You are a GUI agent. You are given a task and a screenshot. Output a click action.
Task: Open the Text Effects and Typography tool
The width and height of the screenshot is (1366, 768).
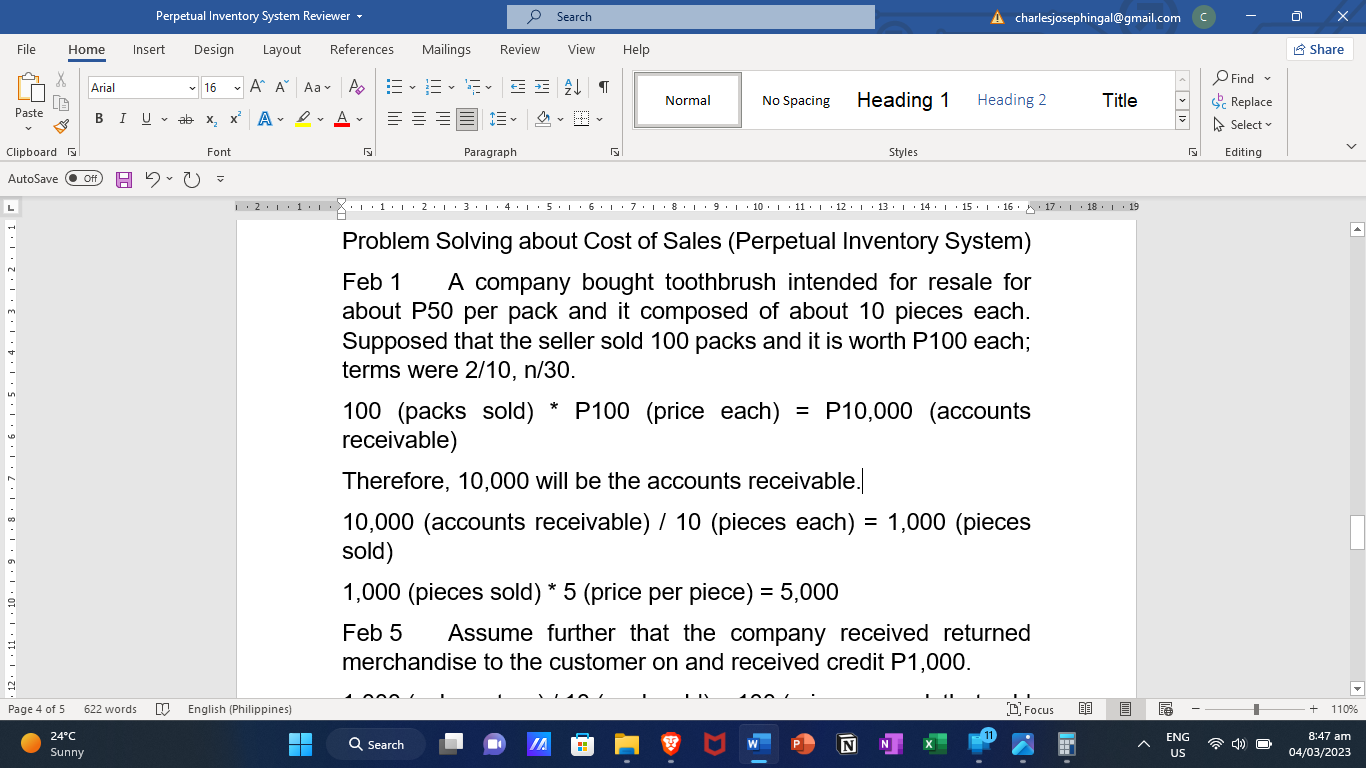(266, 119)
